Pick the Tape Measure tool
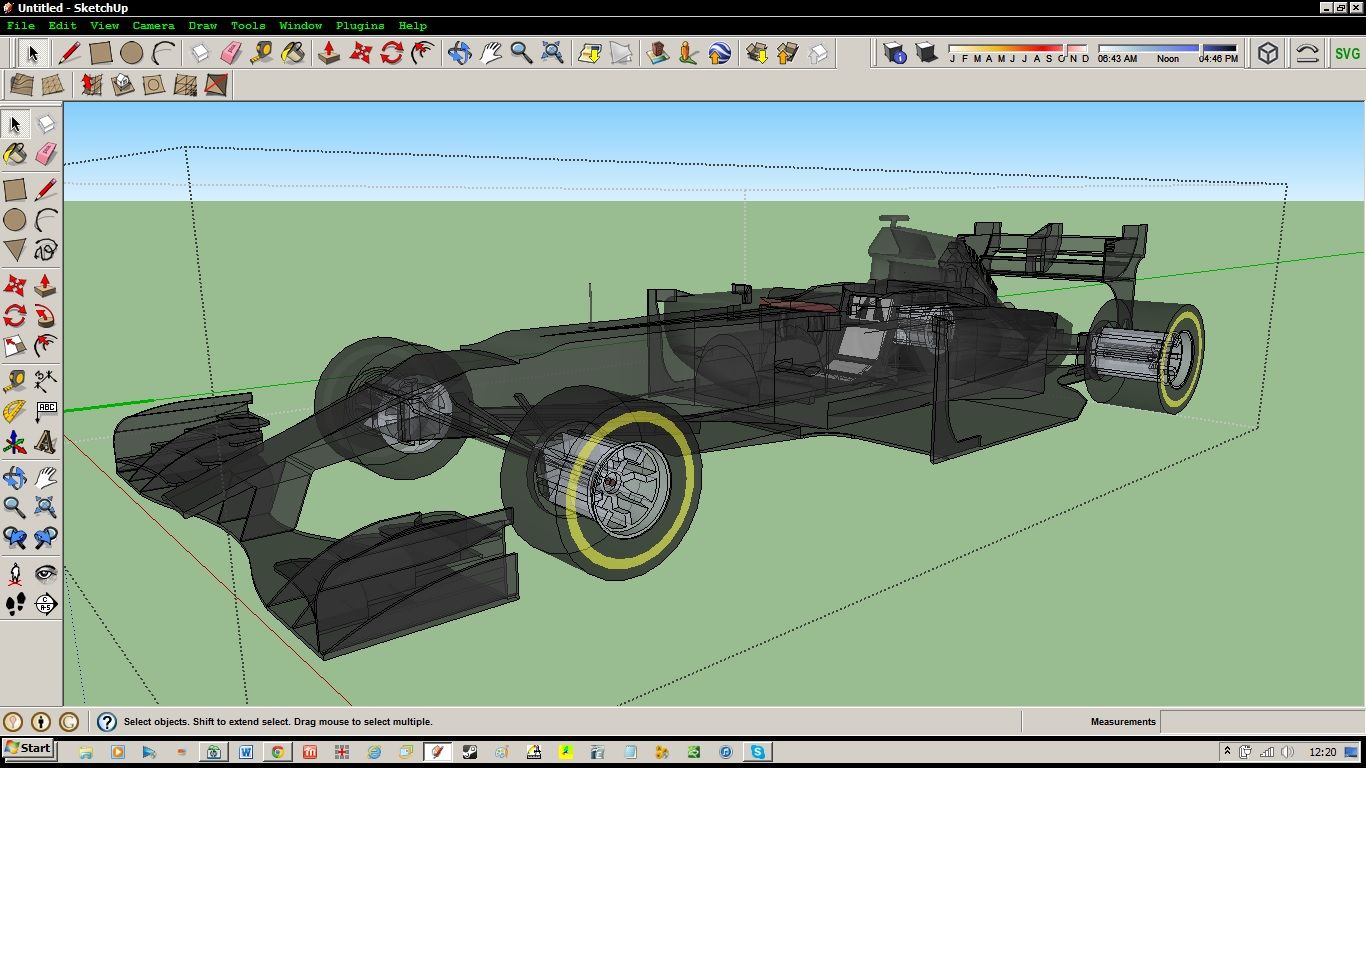 tap(15, 380)
